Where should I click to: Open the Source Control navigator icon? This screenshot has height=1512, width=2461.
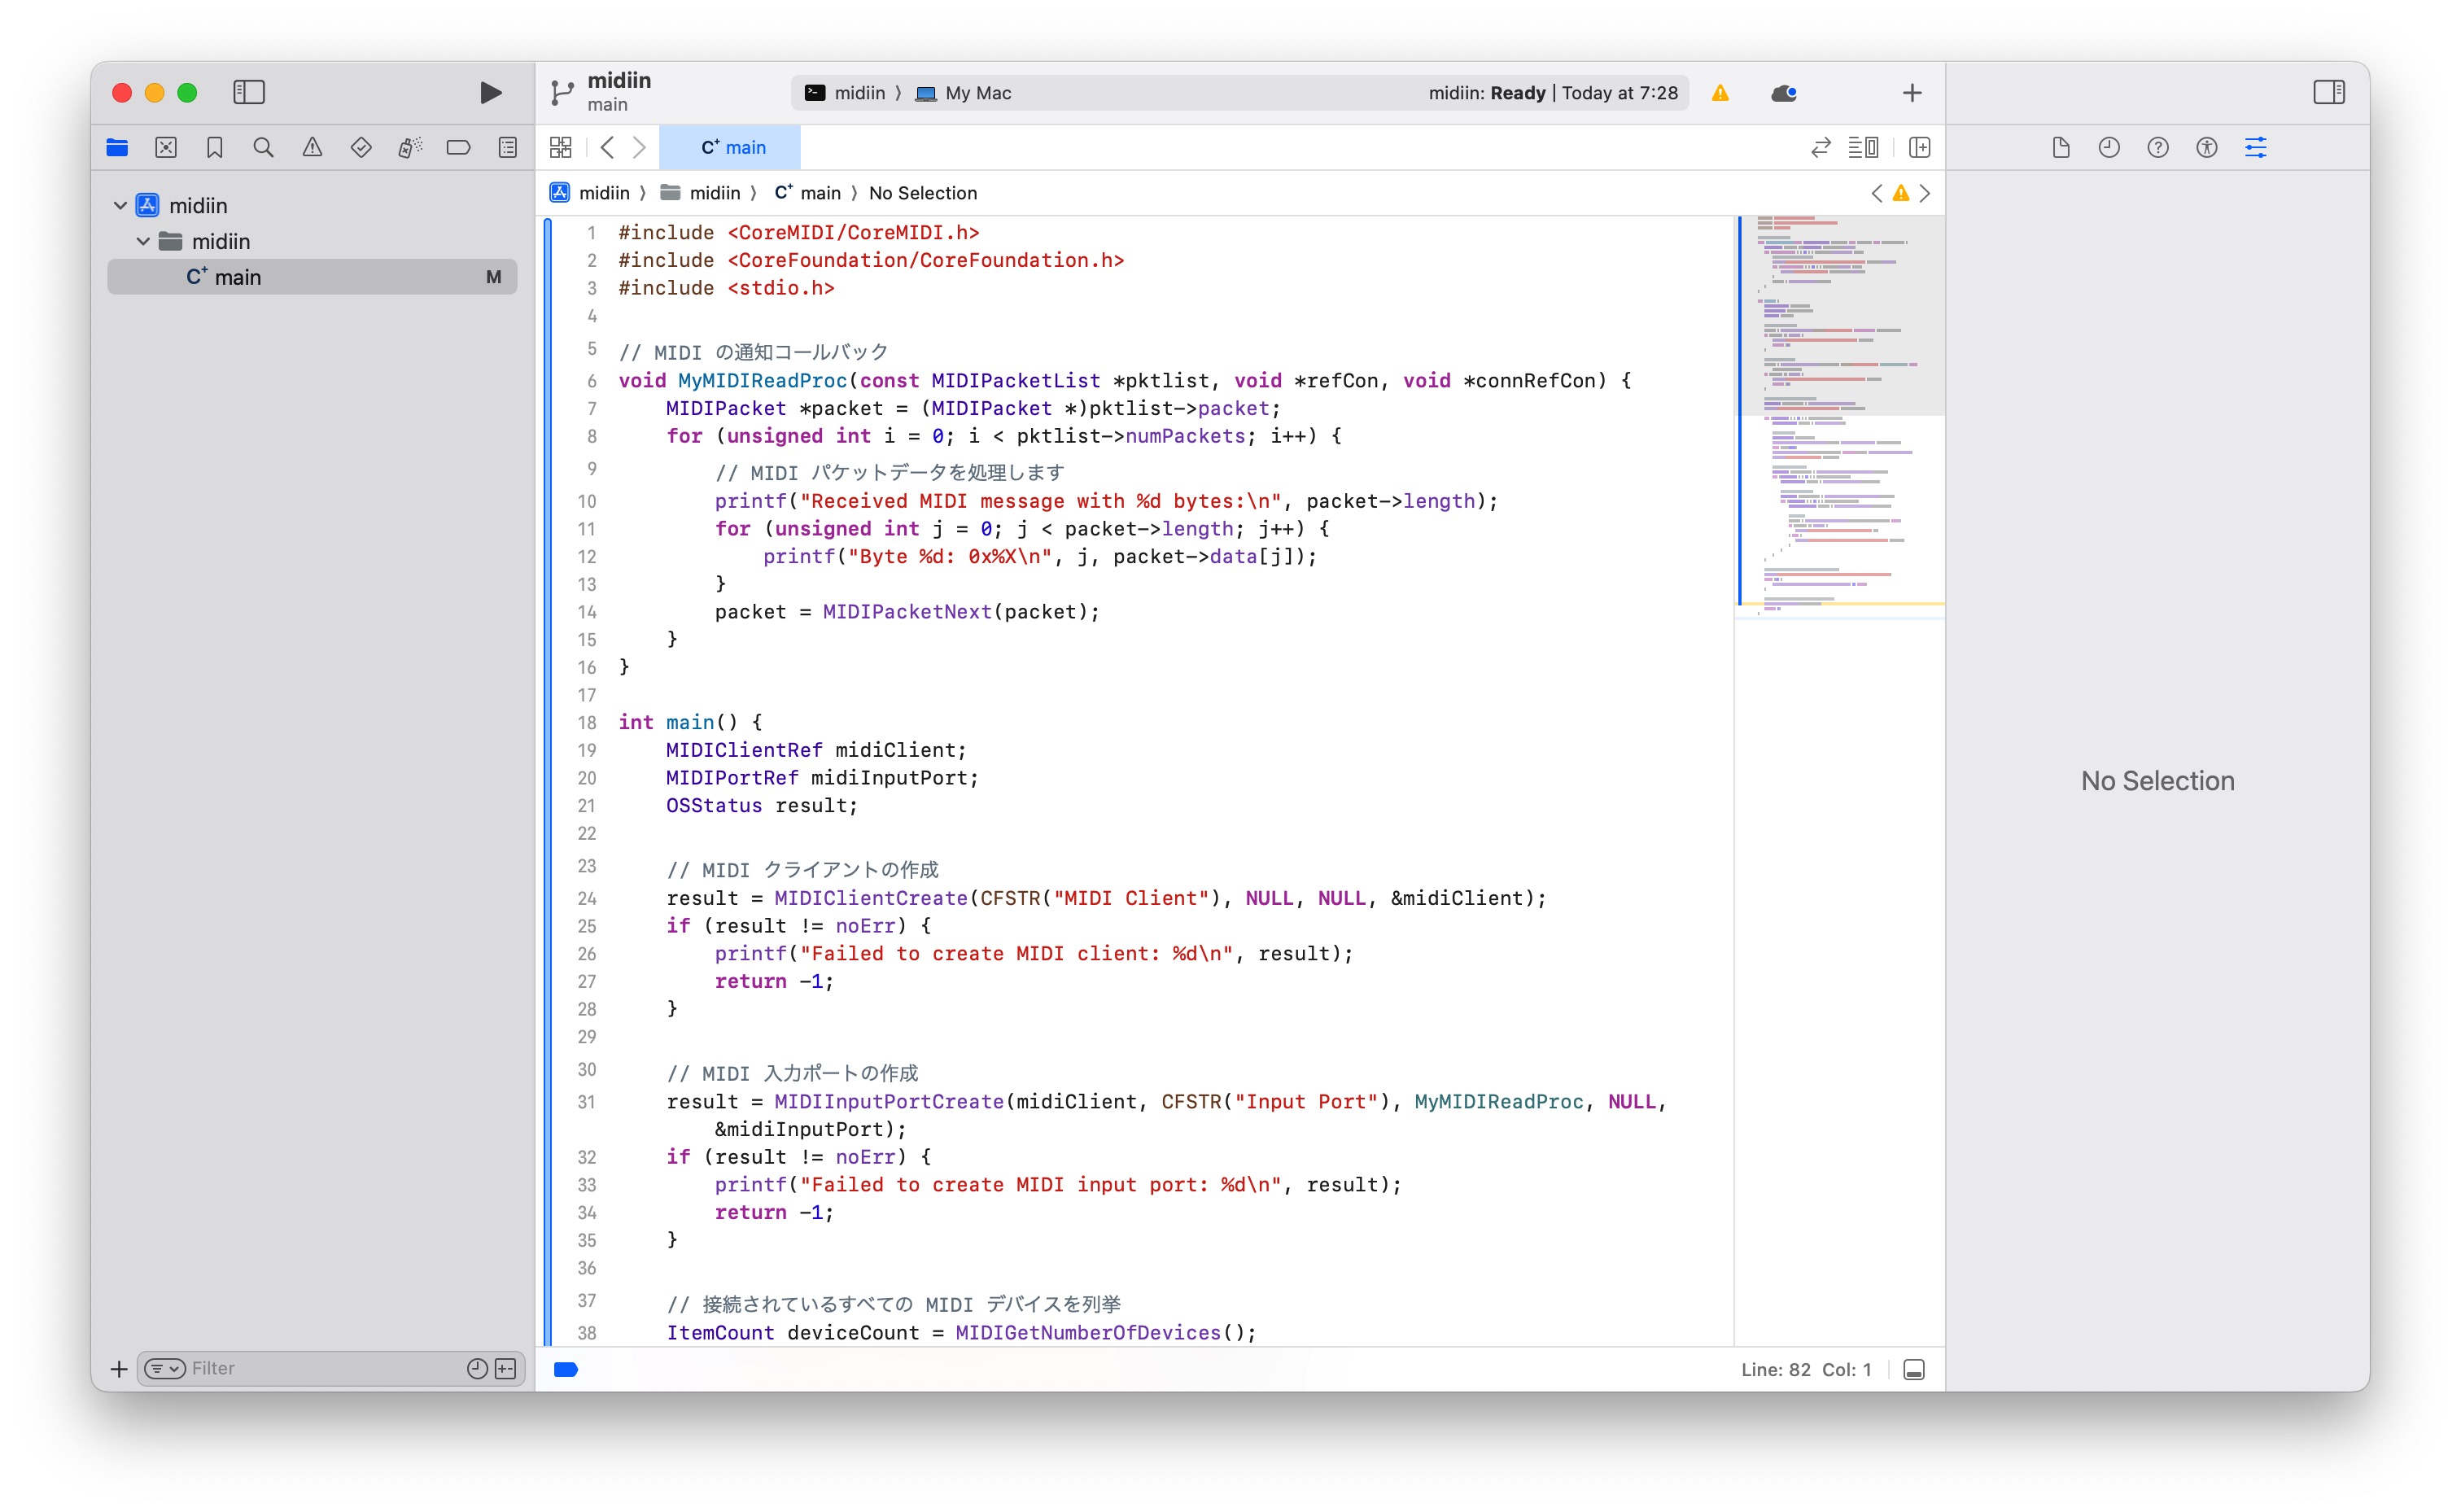(x=166, y=148)
